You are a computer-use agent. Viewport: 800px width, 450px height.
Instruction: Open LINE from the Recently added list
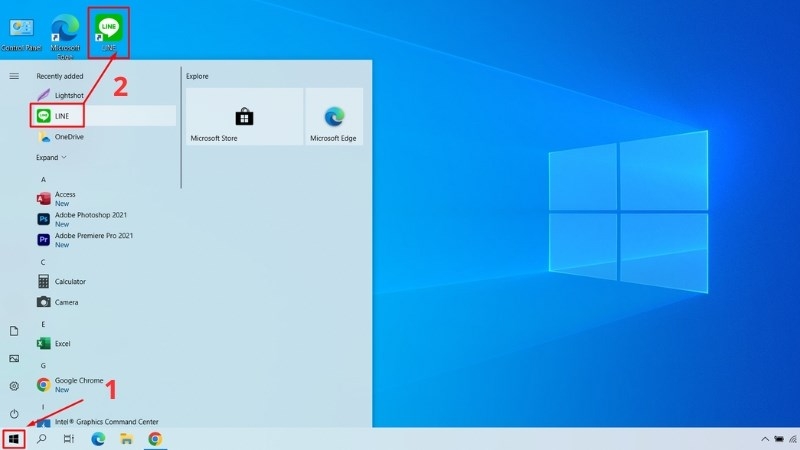(62, 116)
